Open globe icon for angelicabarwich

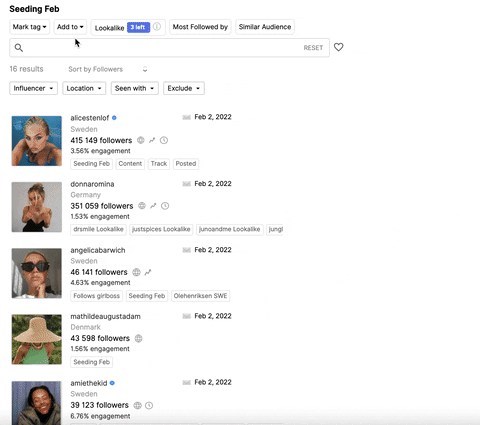pyautogui.click(x=136, y=272)
